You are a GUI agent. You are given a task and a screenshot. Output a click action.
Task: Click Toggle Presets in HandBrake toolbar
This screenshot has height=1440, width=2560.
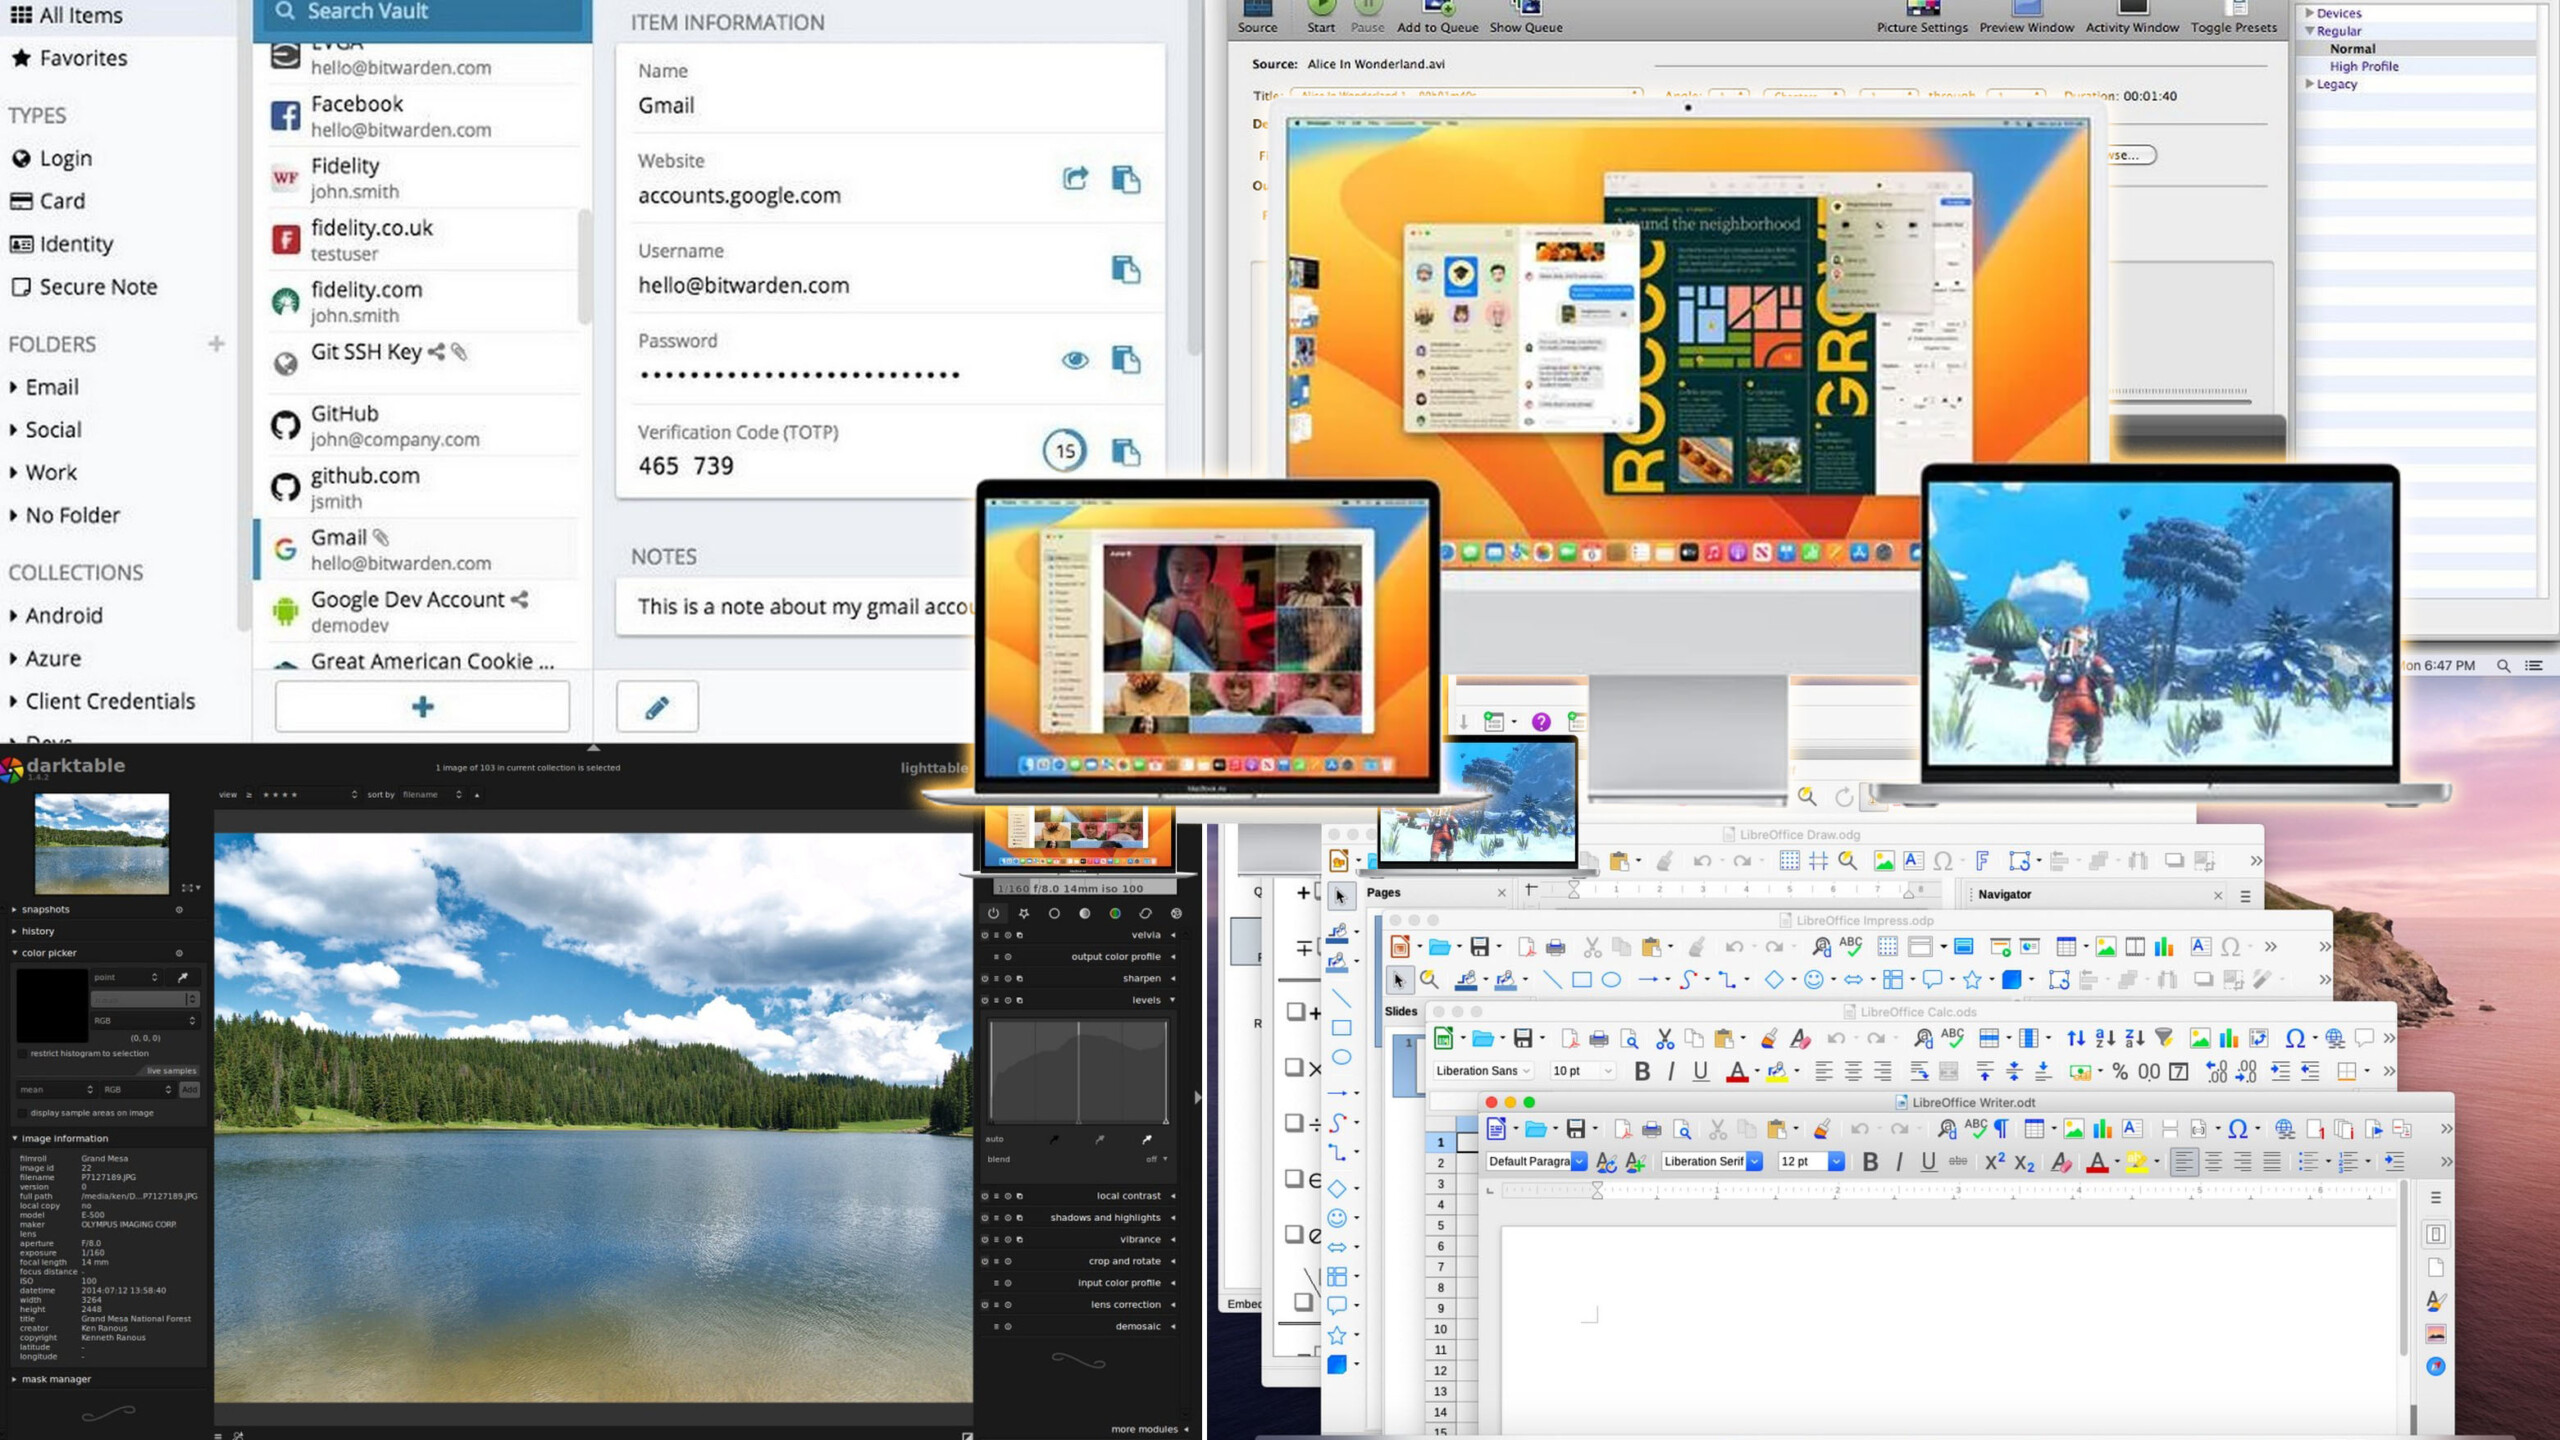point(2234,16)
